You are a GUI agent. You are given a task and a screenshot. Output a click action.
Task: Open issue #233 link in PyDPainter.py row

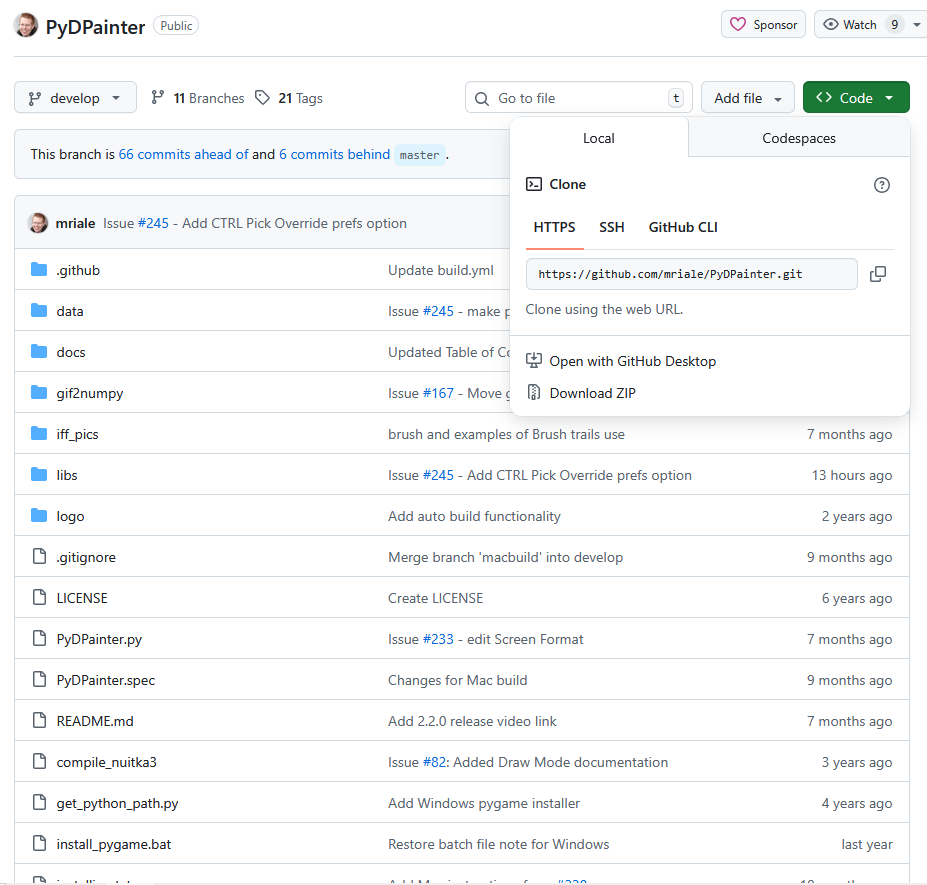(x=438, y=640)
